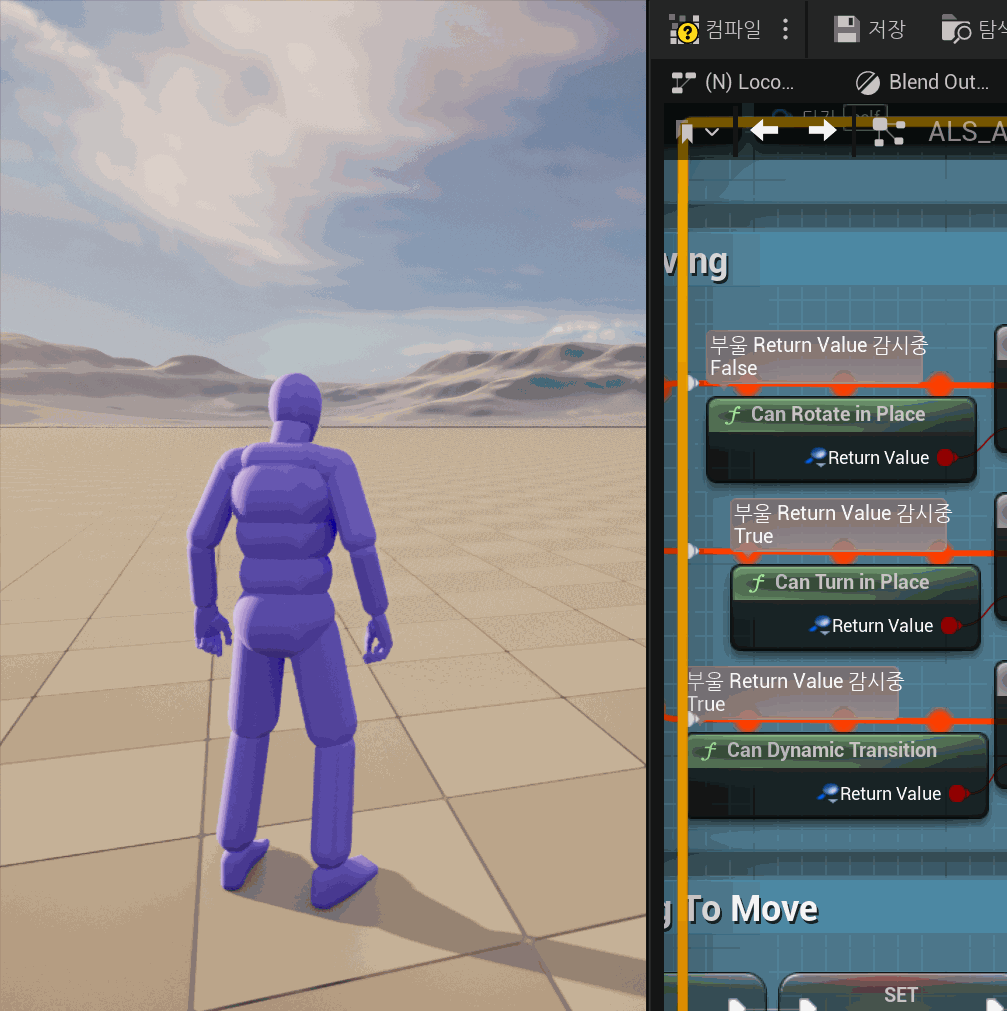Switch to the Blend Out... tab
This screenshot has width=1007, height=1011.
point(922,83)
